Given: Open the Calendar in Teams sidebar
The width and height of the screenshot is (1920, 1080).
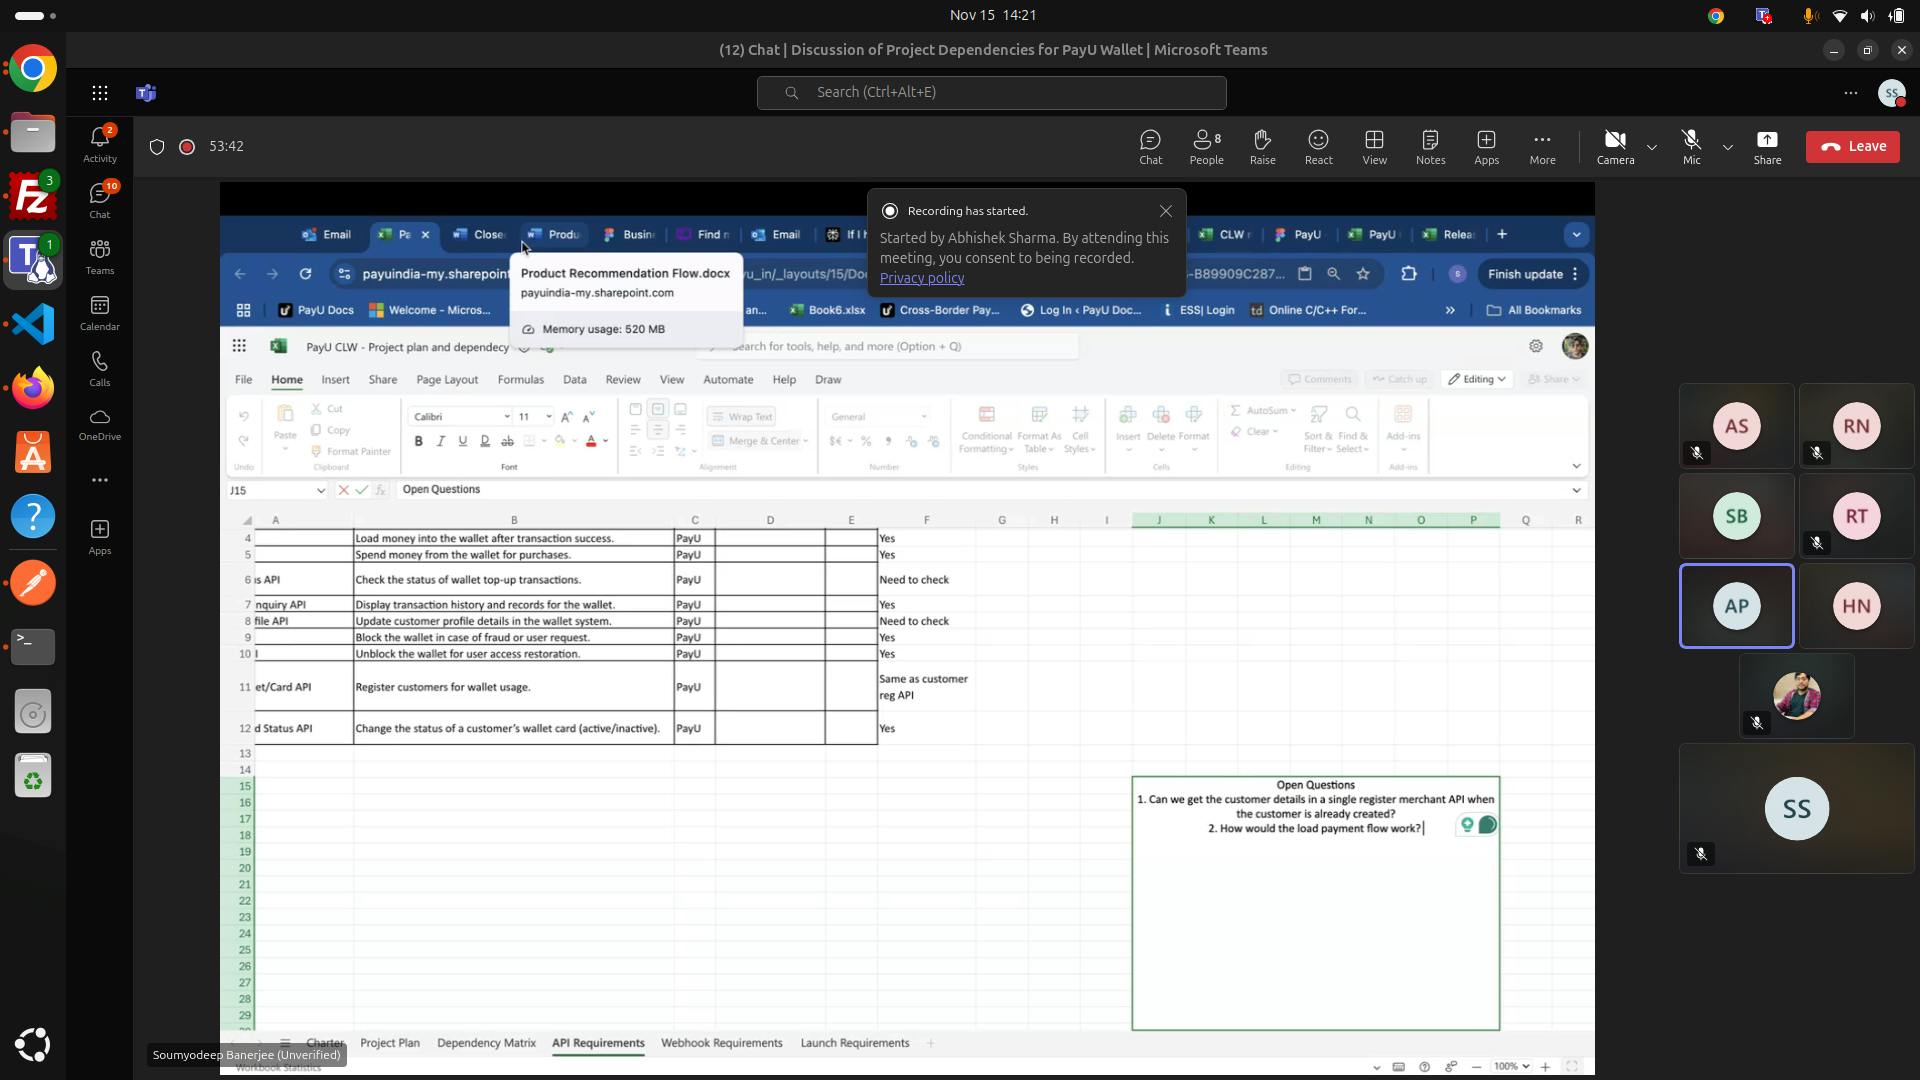Looking at the screenshot, I should point(99,313).
